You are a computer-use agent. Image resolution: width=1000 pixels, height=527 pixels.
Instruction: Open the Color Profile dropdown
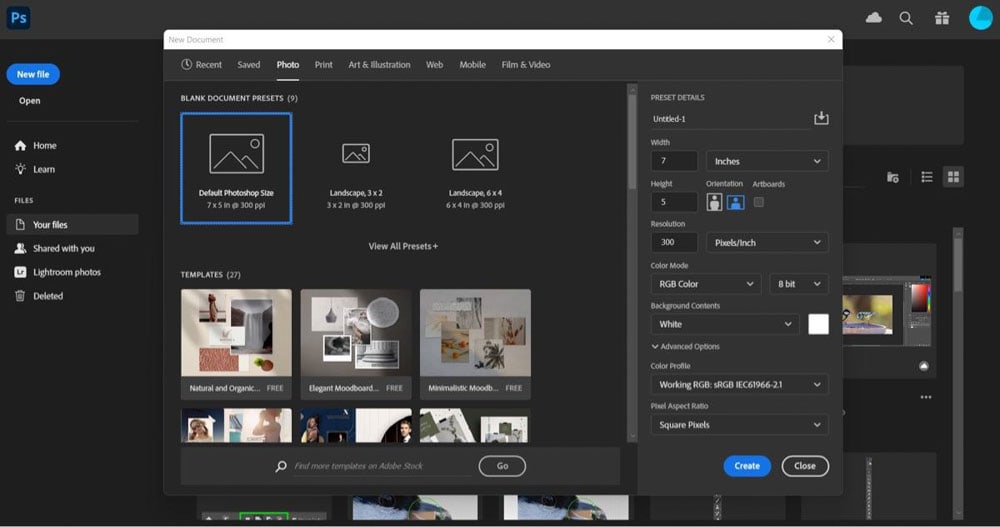pos(739,385)
